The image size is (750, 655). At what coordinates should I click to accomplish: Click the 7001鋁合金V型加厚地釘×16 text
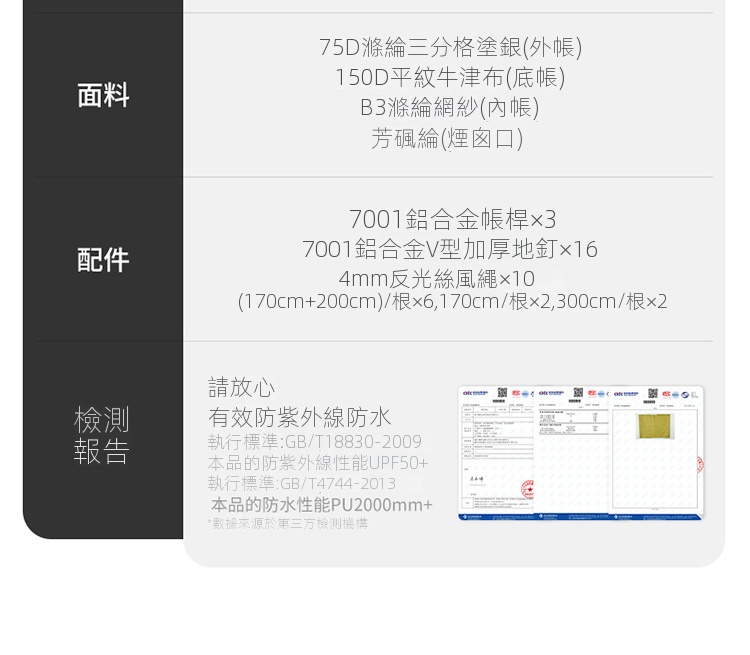coord(449,249)
